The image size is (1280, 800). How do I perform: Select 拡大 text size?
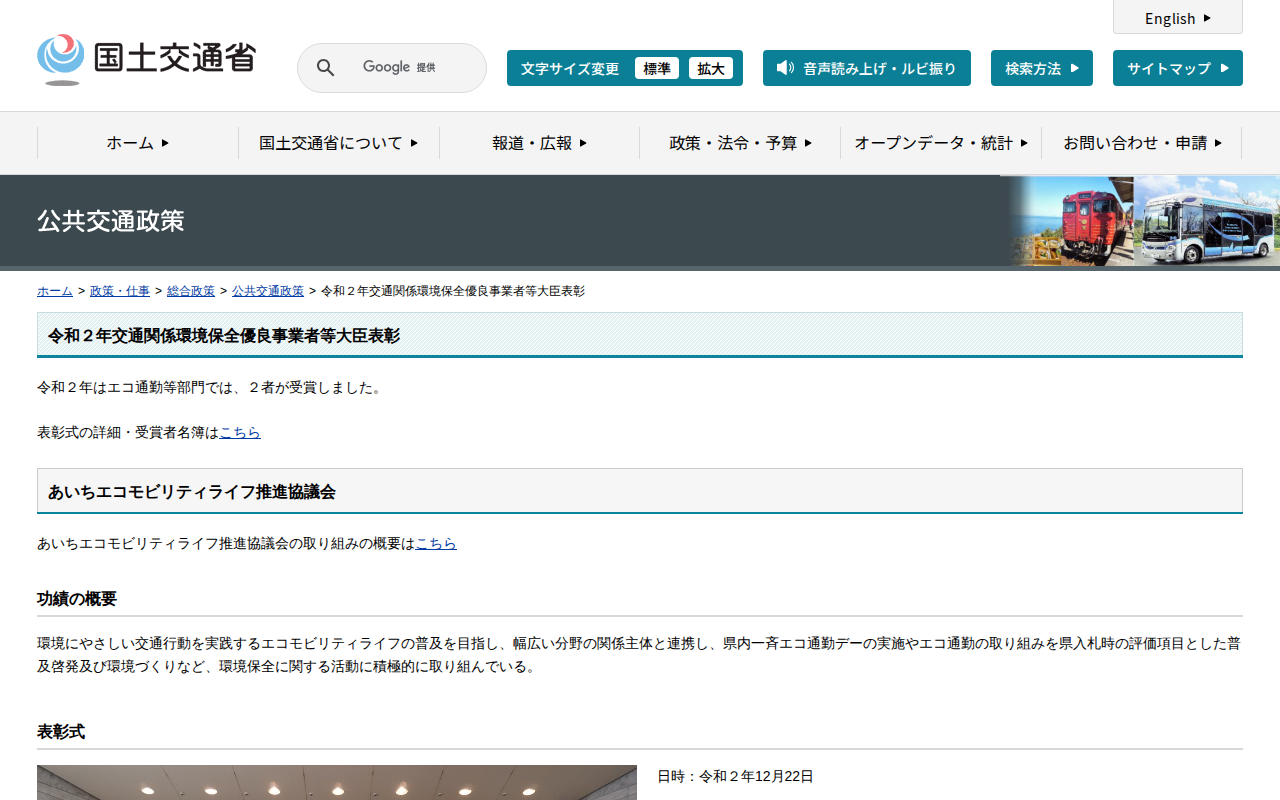coord(711,68)
